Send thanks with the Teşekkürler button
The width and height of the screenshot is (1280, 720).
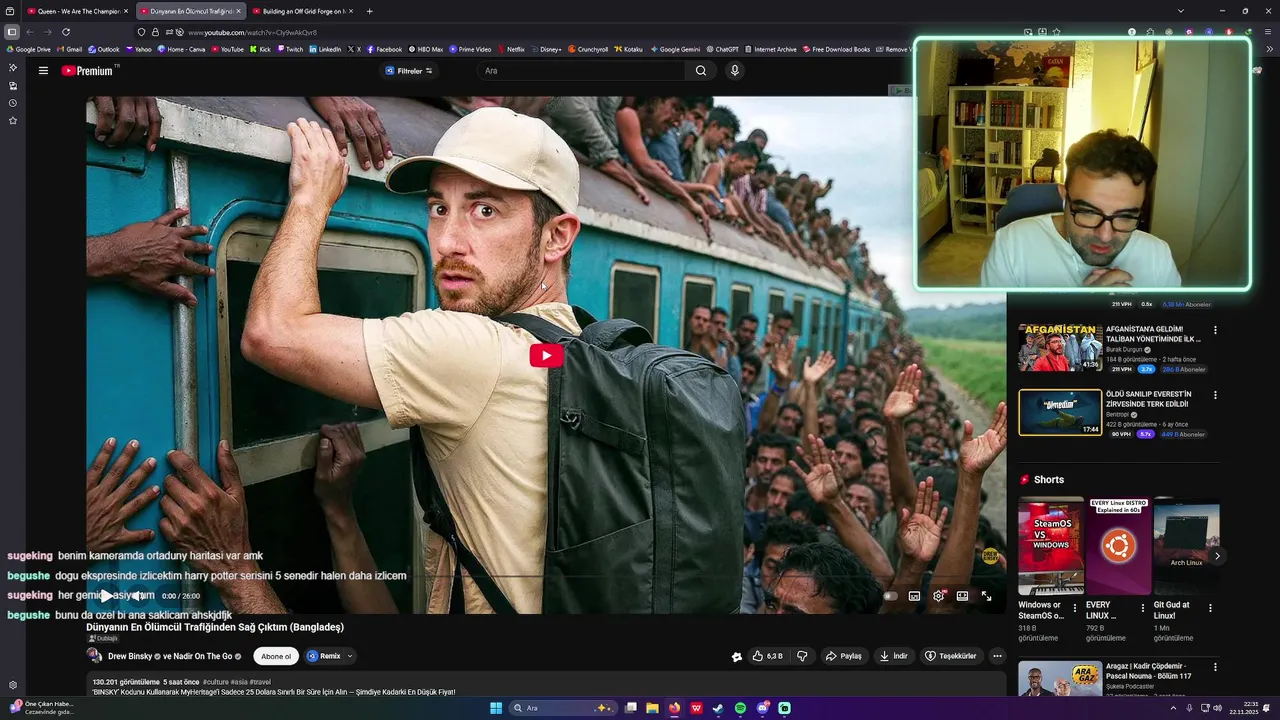[x=950, y=656]
